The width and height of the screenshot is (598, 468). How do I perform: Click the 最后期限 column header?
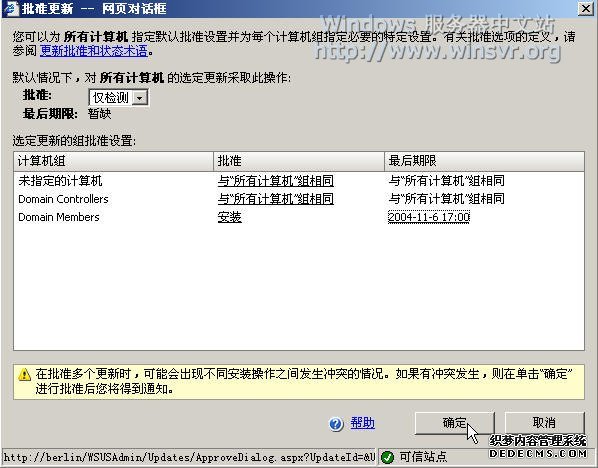(484, 161)
